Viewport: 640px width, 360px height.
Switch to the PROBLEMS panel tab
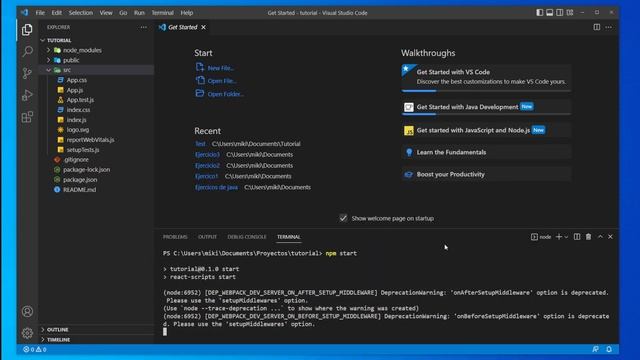coord(175,237)
